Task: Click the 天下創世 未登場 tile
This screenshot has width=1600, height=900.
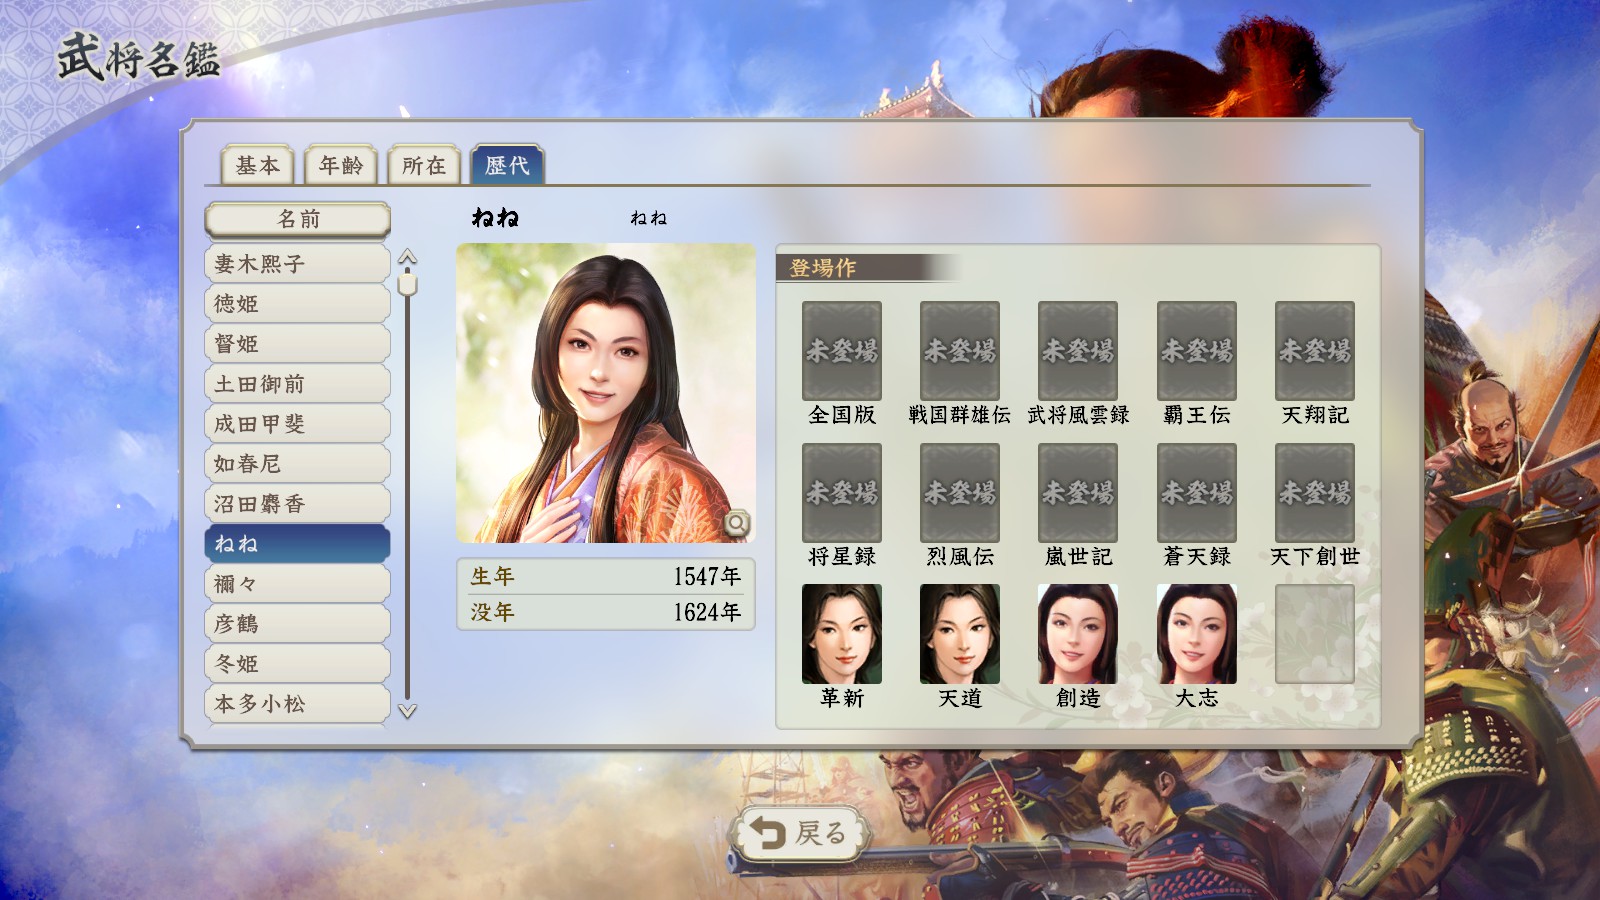Action: coord(1315,493)
